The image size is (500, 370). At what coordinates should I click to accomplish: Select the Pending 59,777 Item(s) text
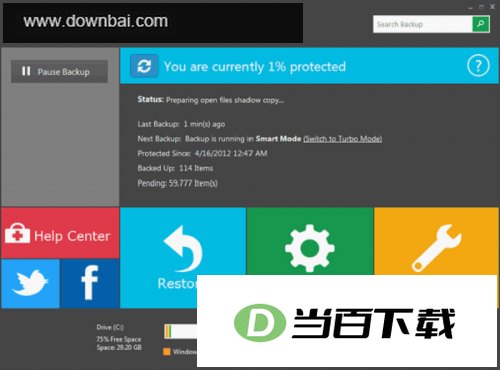point(177,183)
